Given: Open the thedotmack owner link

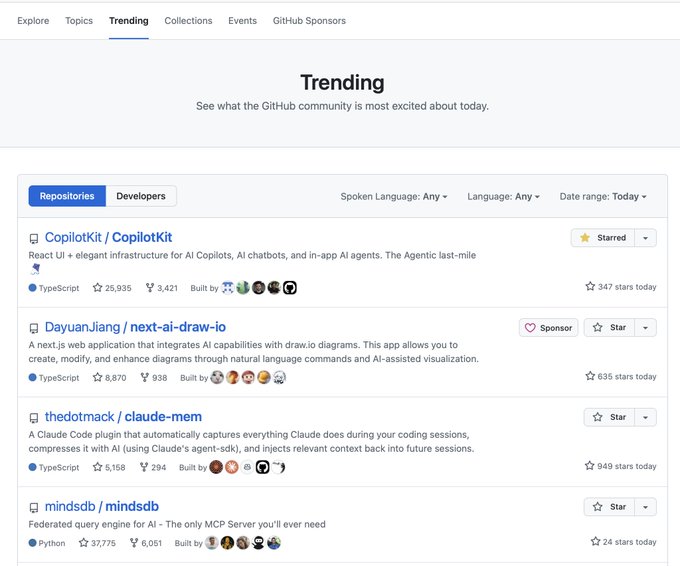Looking at the screenshot, I should pos(79,417).
